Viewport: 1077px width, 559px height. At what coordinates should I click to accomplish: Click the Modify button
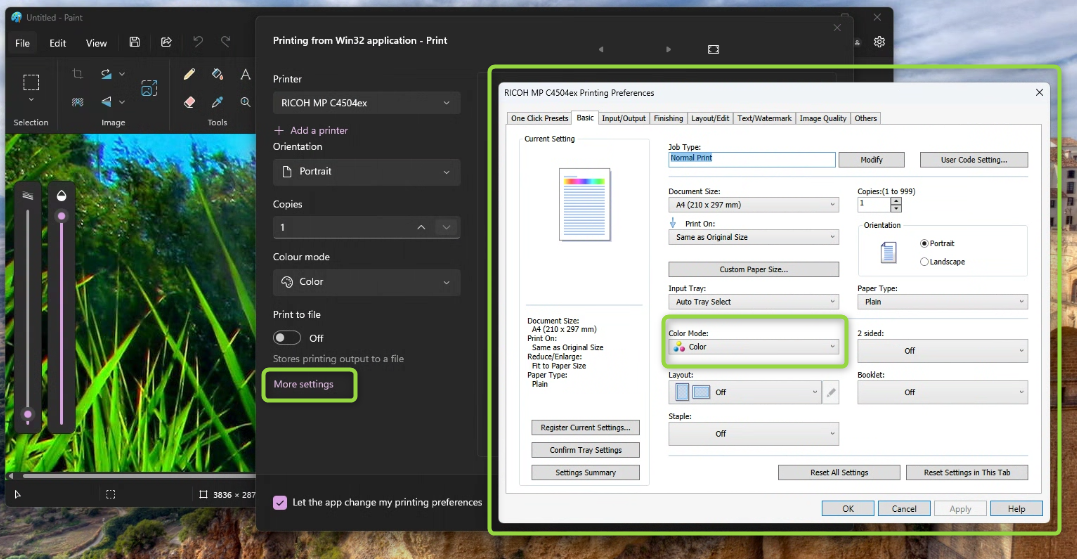[872, 160]
